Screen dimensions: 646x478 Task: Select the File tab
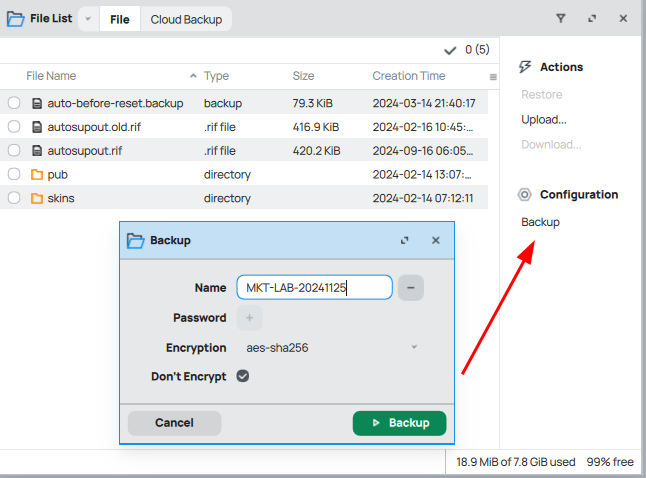[119, 19]
